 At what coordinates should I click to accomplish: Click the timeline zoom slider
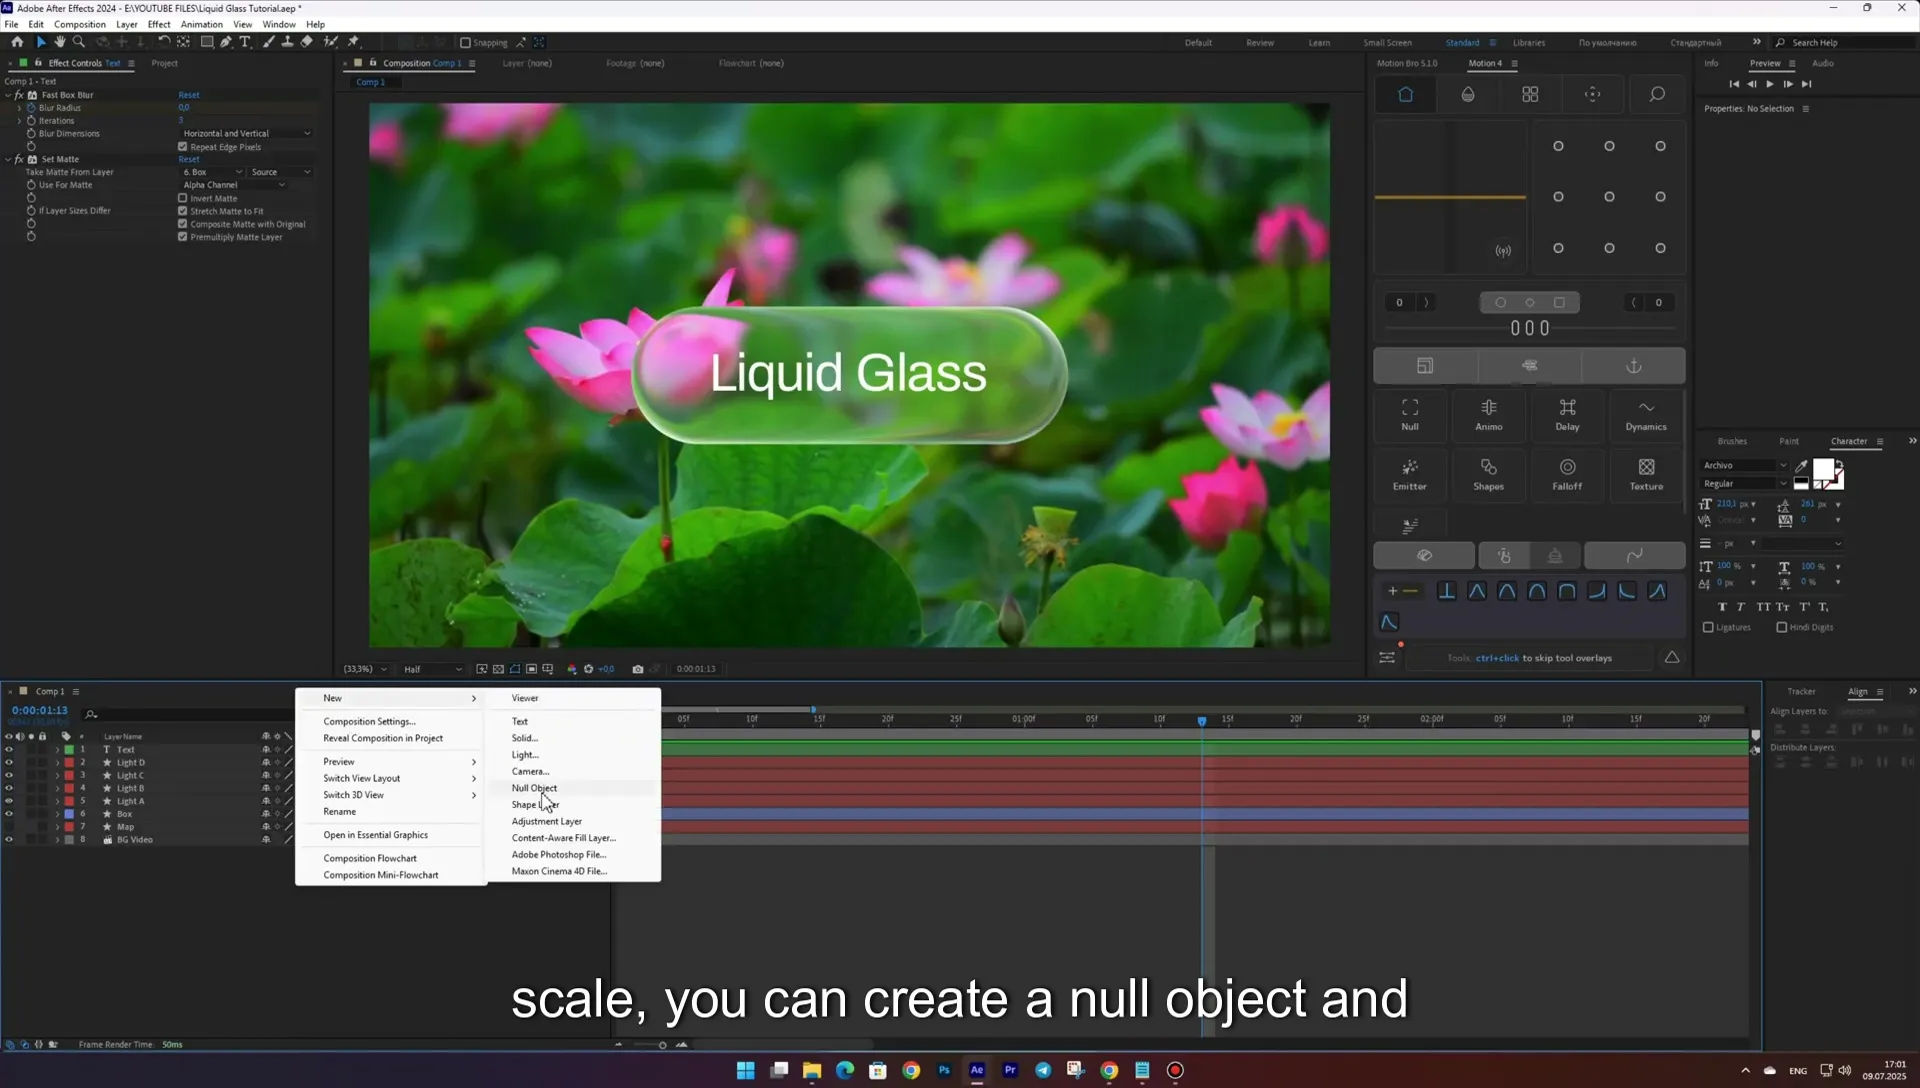click(662, 1045)
